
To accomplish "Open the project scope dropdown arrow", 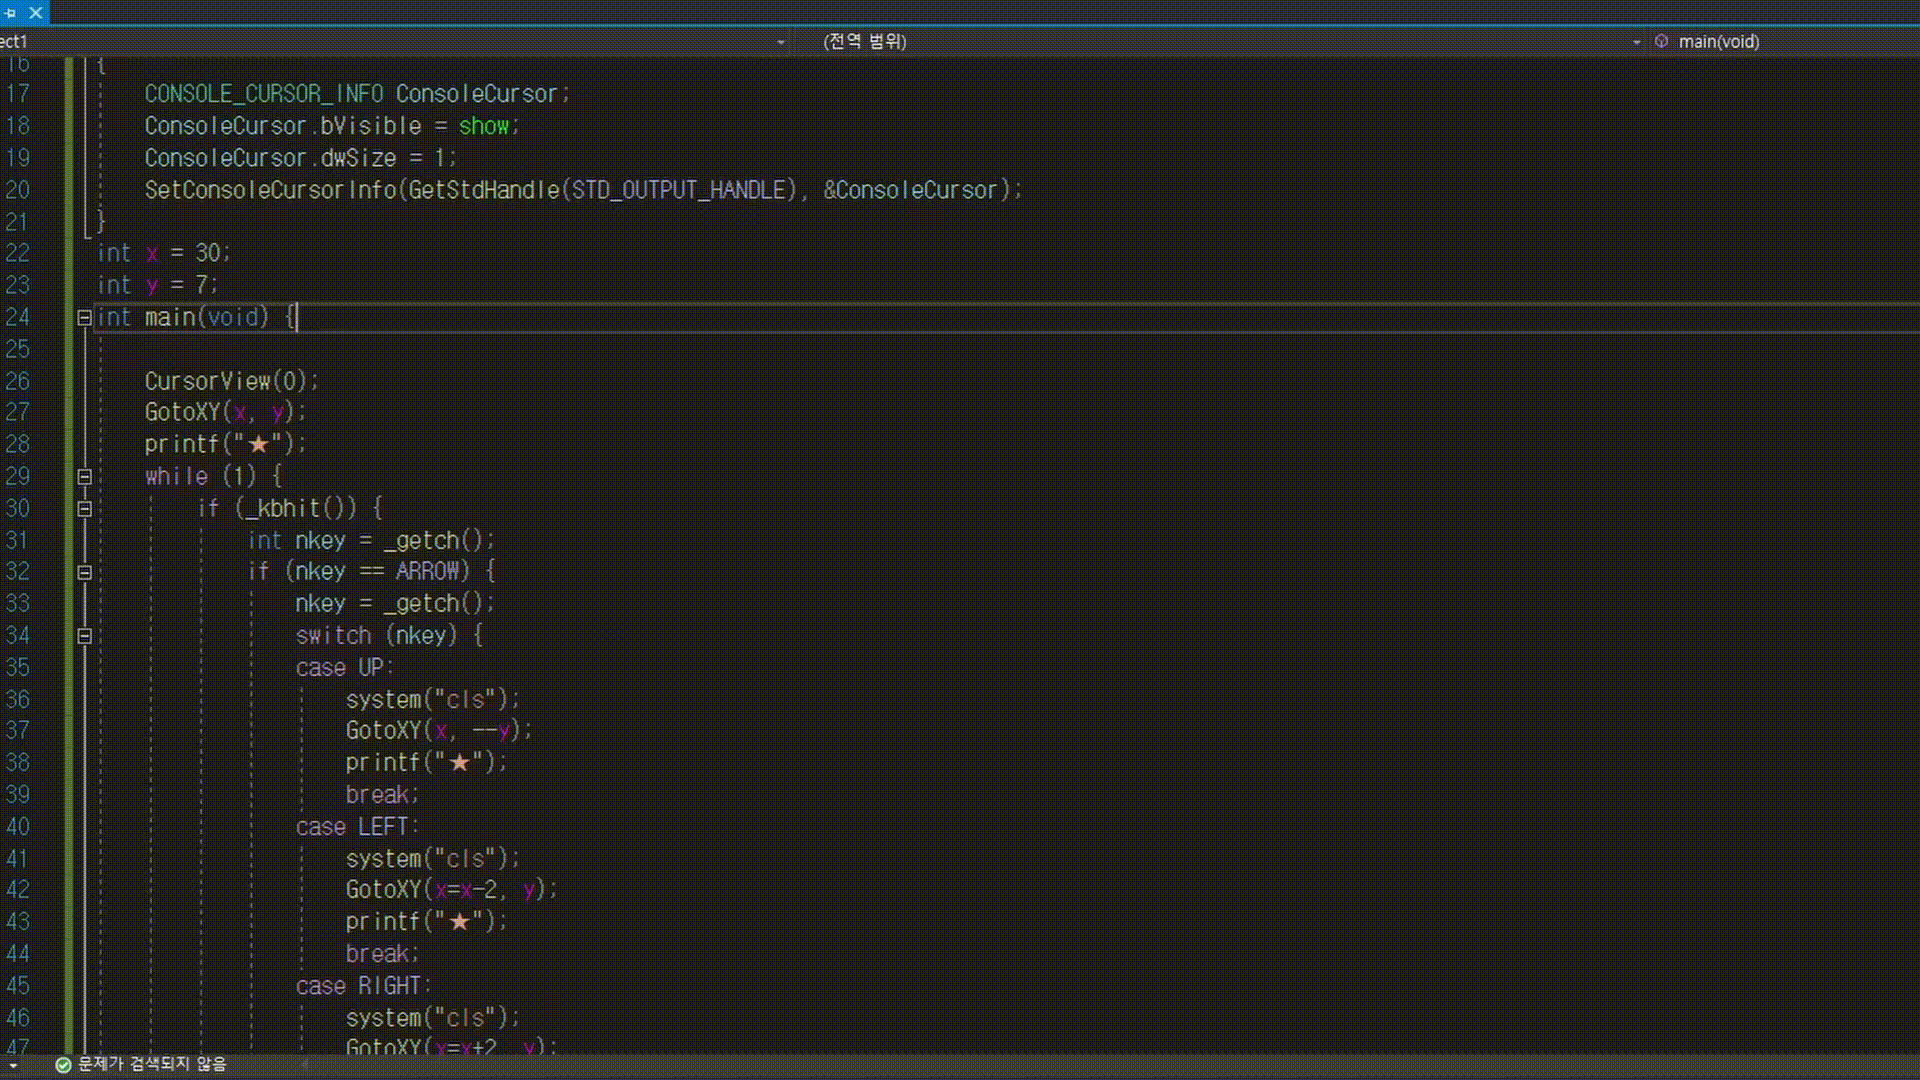I will tap(781, 42).
